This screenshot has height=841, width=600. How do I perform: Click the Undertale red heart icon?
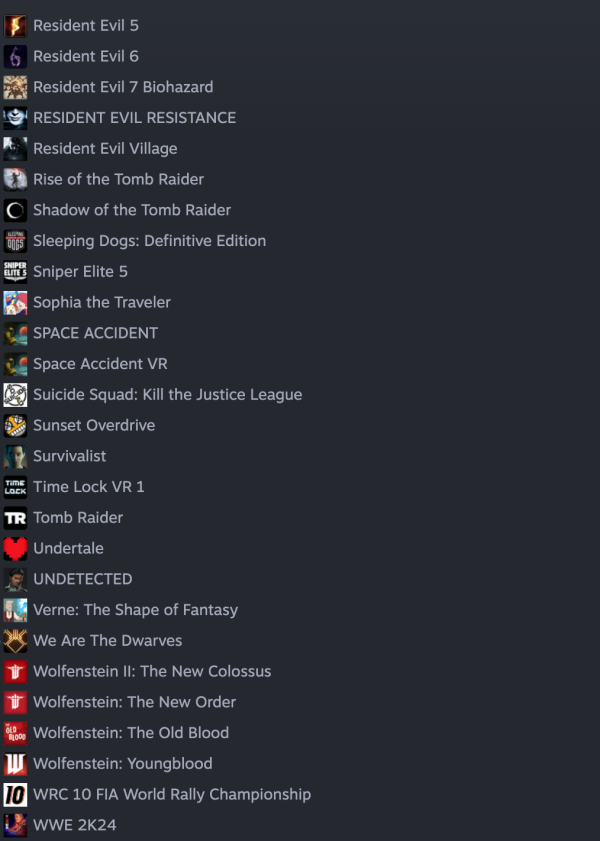coord(15,548)
